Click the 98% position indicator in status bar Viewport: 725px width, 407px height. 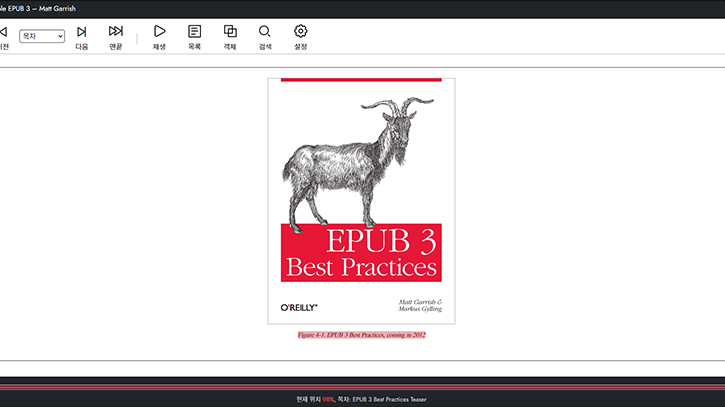click(x=328, y=399)
